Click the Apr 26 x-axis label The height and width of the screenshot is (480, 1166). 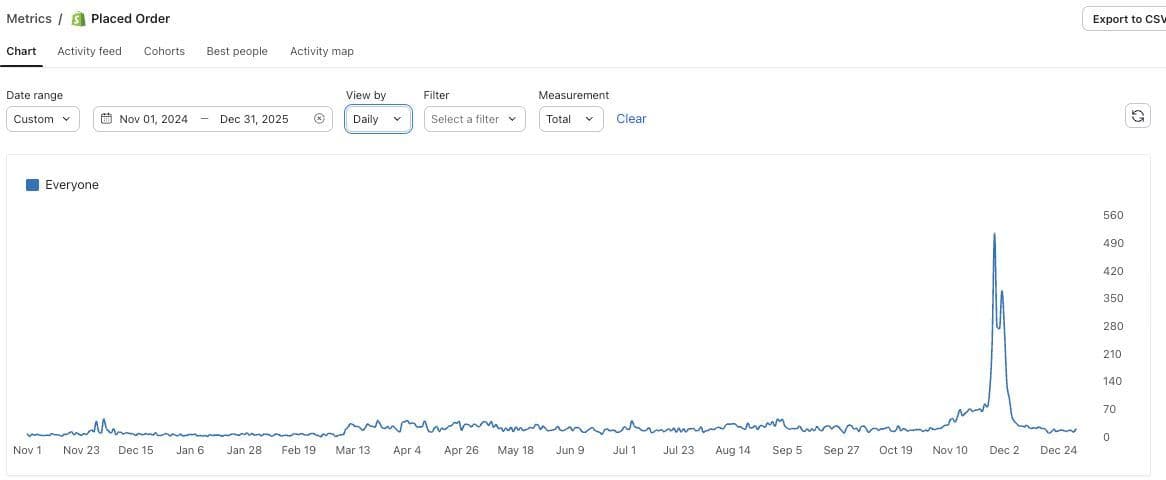pos(462,450)
